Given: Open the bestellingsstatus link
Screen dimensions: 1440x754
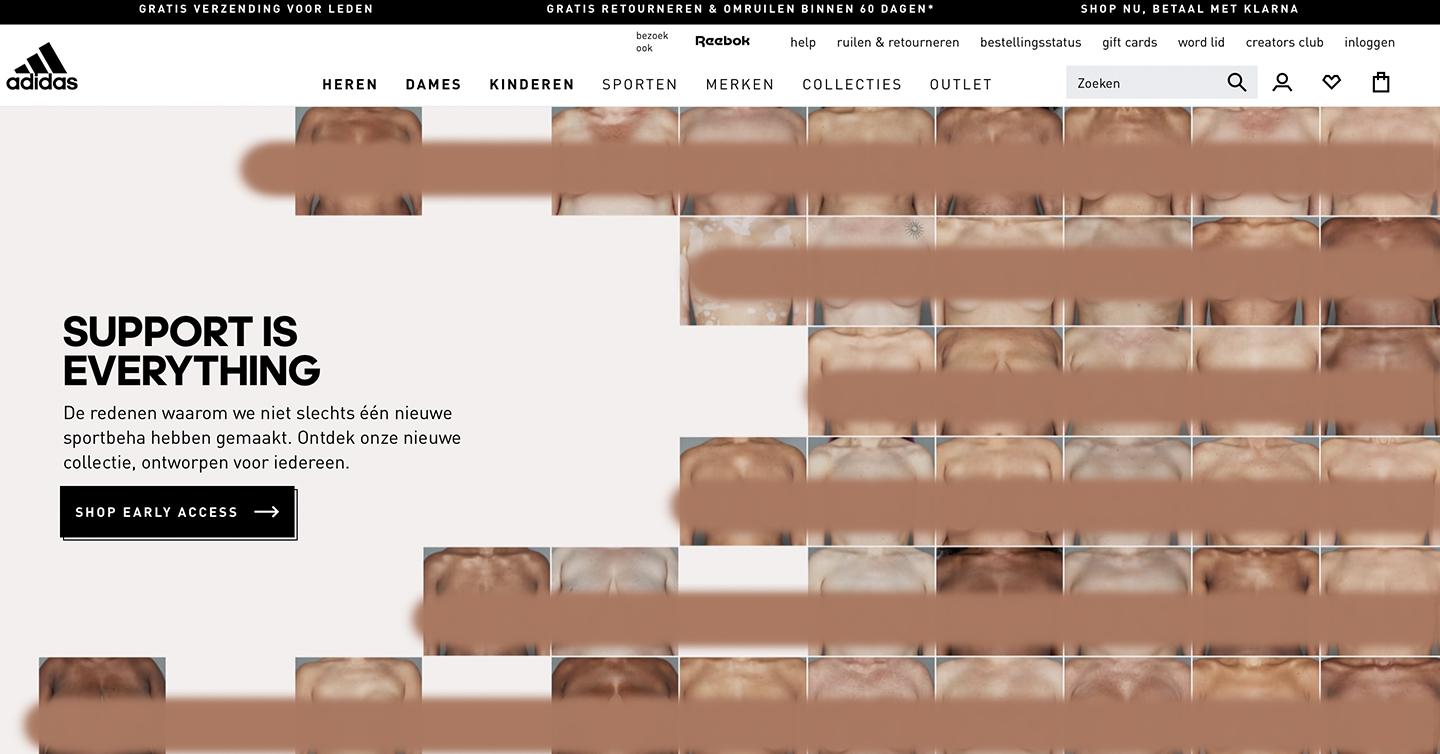Looking at the screenshot, I should pyautogui.click(x=1031, y=42).
